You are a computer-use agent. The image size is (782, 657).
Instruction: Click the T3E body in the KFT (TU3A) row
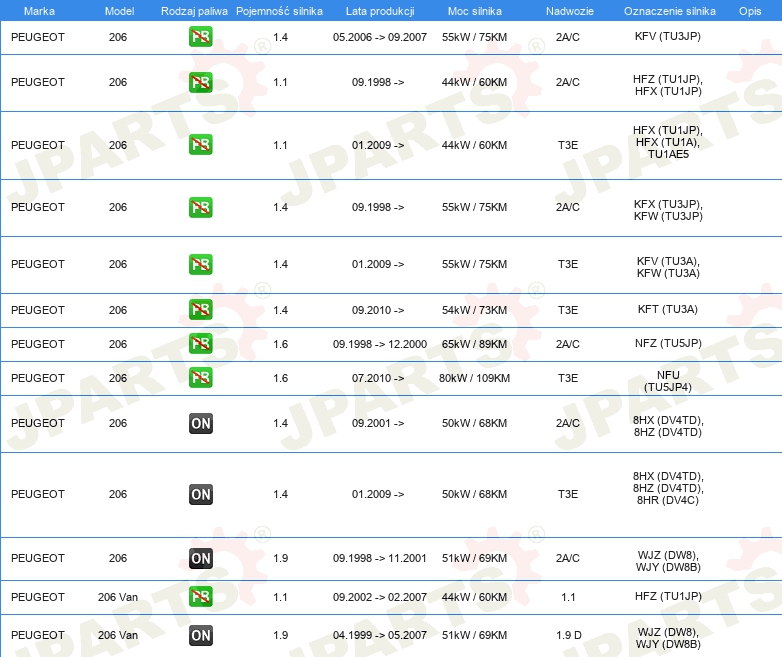[568, 310]
